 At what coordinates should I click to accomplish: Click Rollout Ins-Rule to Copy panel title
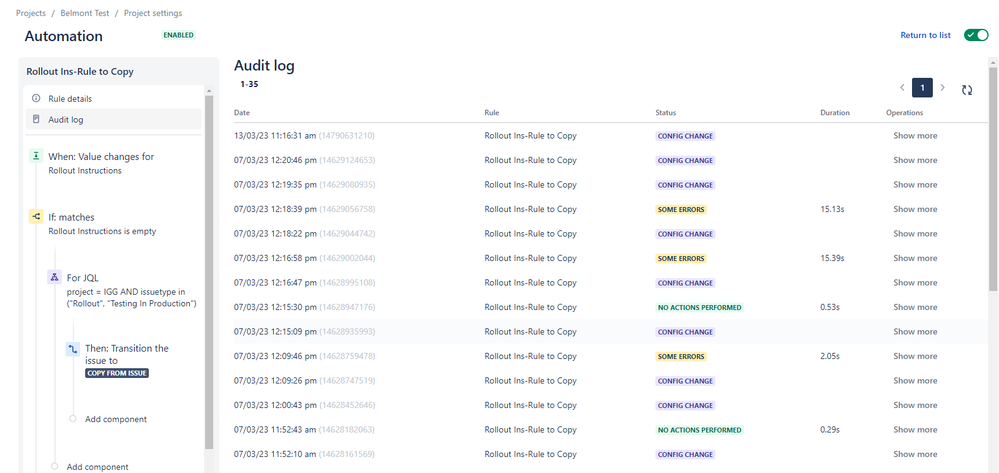(x=80, y=72)
